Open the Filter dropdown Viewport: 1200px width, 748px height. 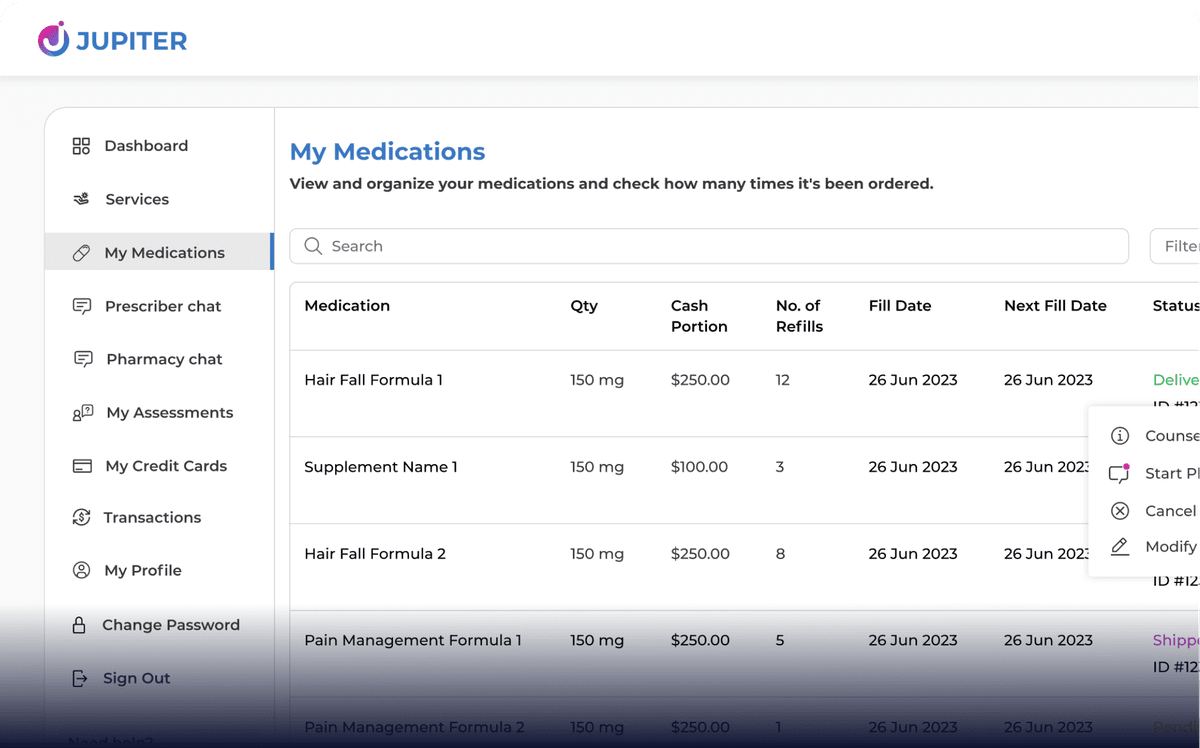pos(1178,246)
